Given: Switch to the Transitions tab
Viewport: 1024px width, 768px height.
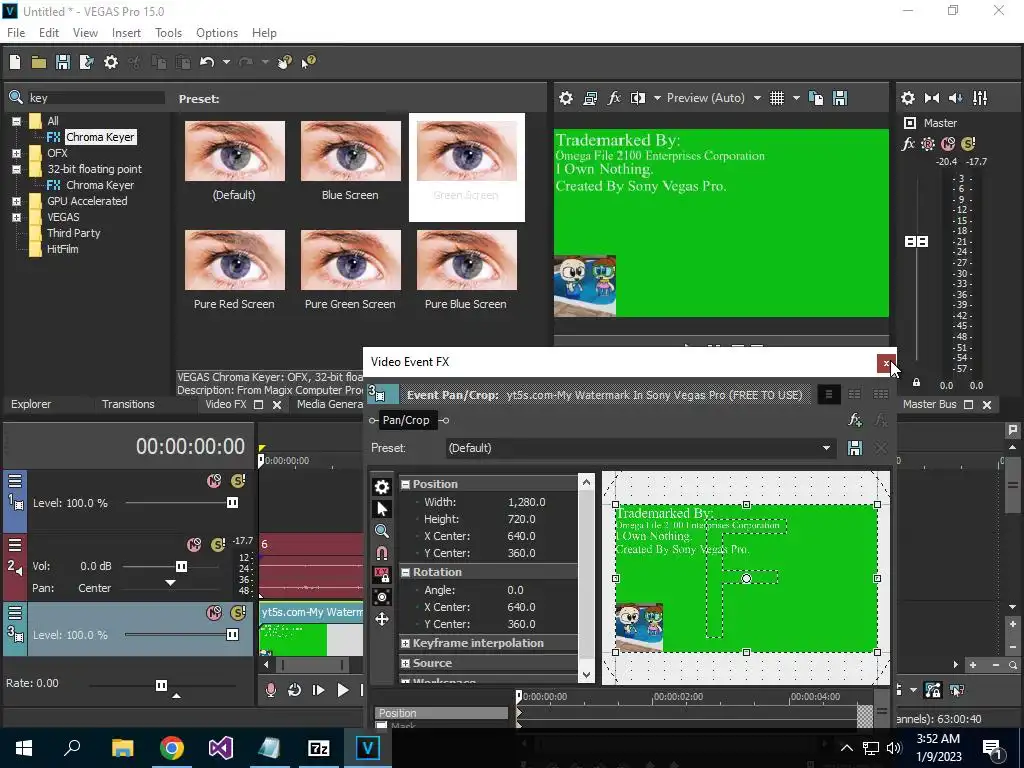Looking at the screenshot, I should 128,404.
